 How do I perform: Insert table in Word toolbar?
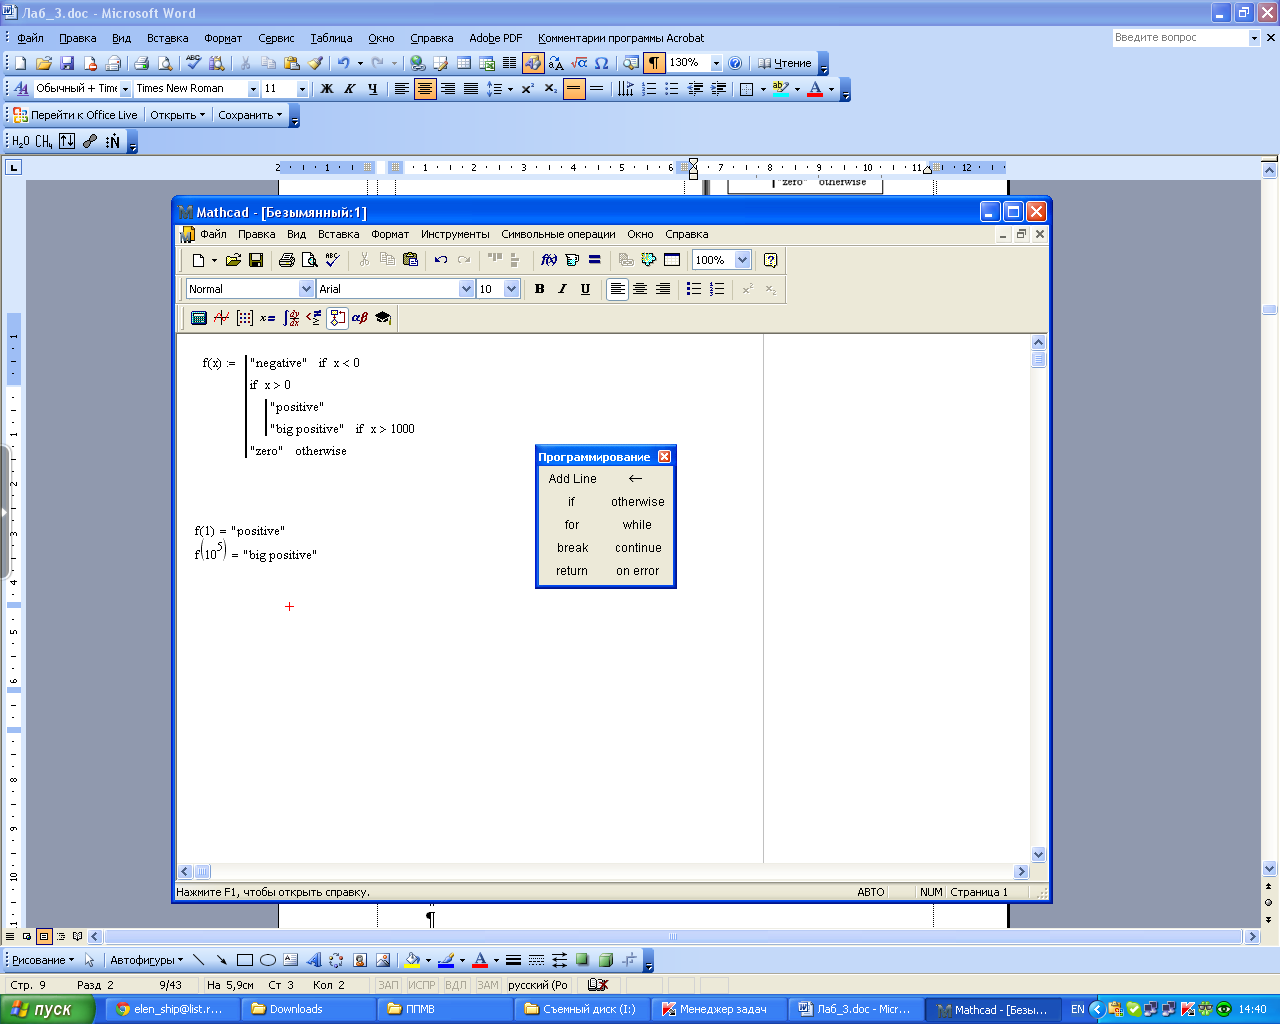point(464,63)
